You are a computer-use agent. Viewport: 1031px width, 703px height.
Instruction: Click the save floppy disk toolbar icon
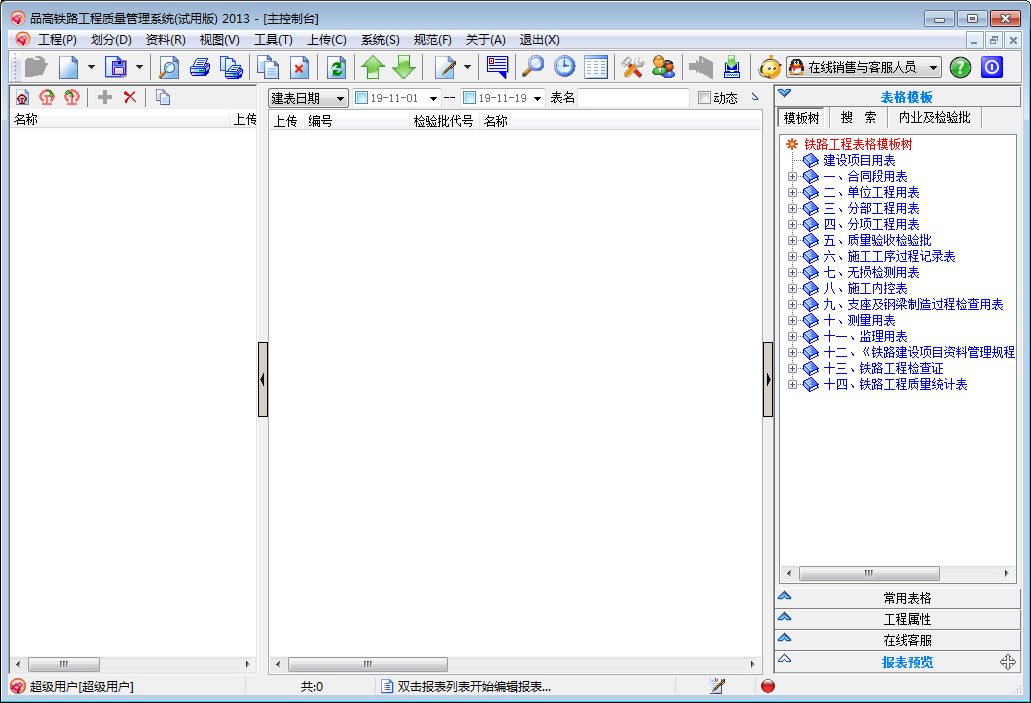point(117,67)
